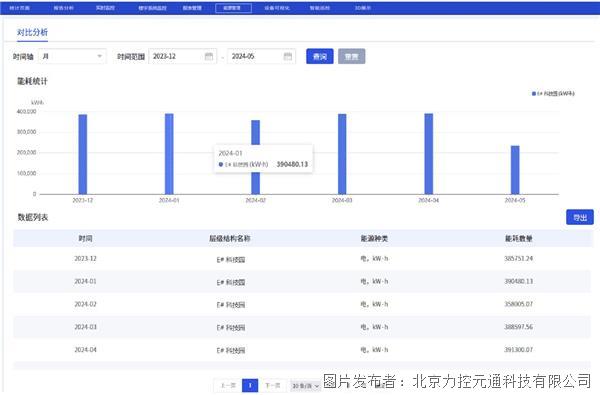
Task: Click value 390480.13 in the table
Action: click(x=518, y=281)
